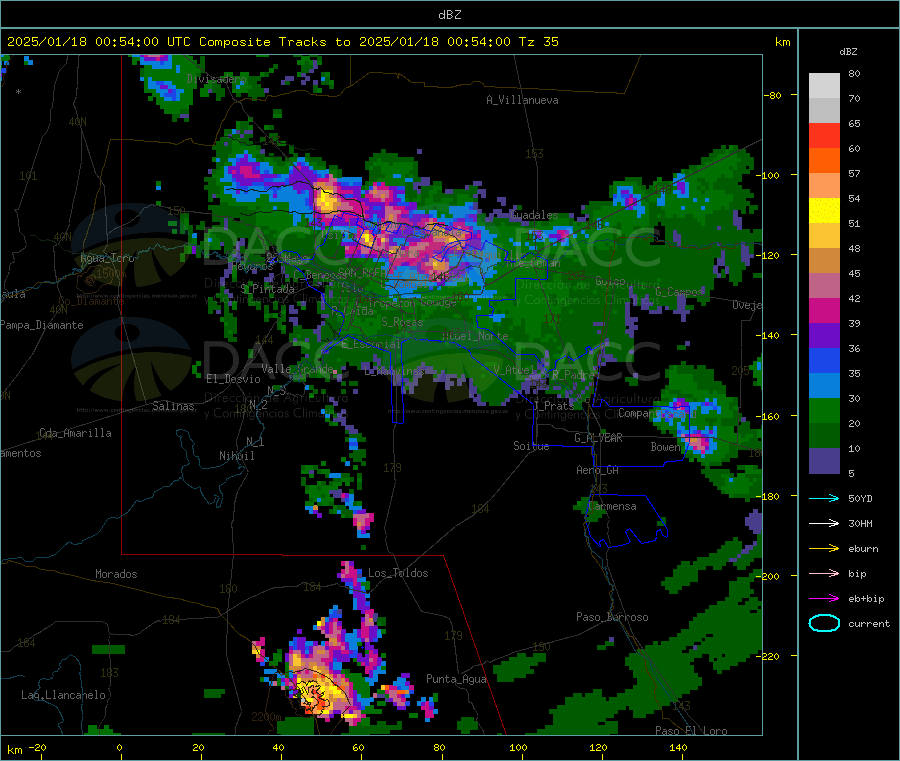
Task: Click the 'G_ALVEAR' map label
Action: pos(598,438)
